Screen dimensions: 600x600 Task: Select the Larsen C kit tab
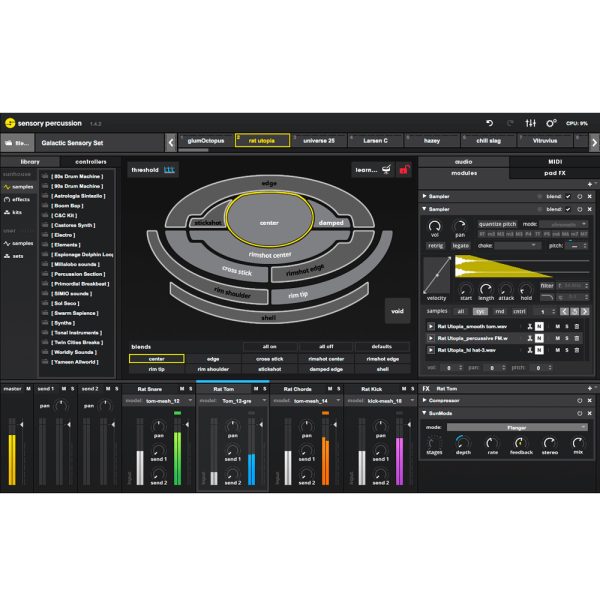pos(375,140)
